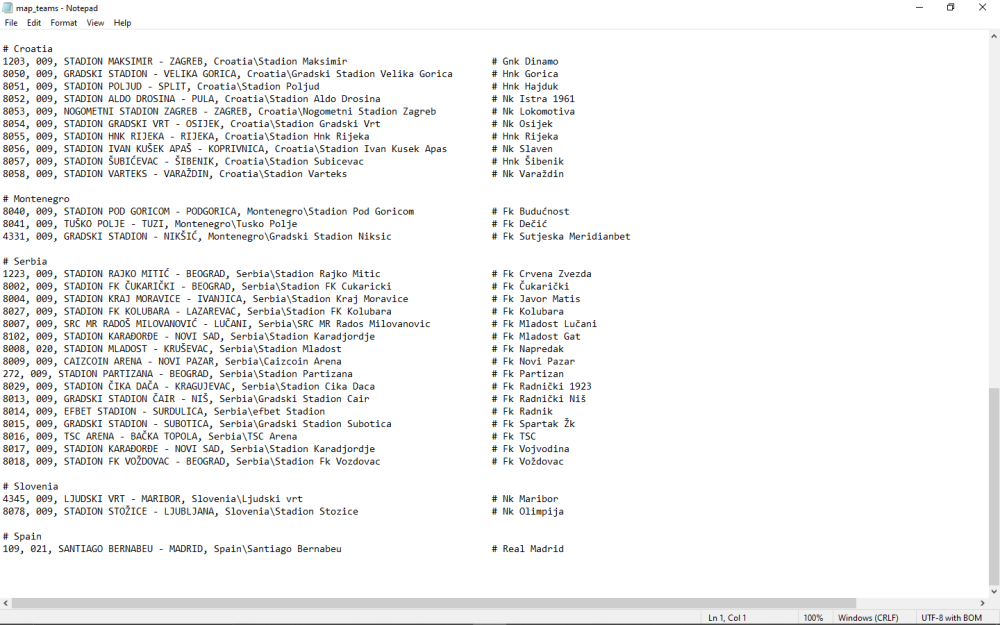This screenshot has width=1000, height=625.
Task: Click the # Spain section header
Action: pyautogui.click(x=22, y=535)
